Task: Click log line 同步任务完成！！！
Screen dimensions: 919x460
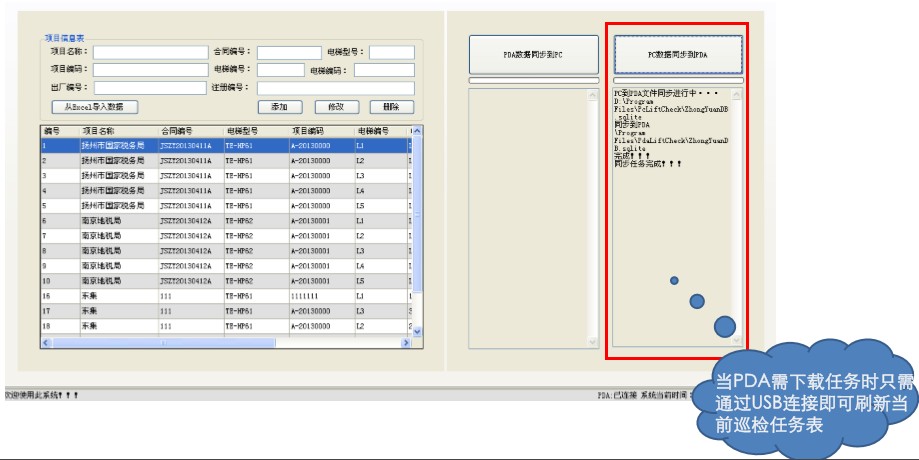Action: [x=648, y=164]
